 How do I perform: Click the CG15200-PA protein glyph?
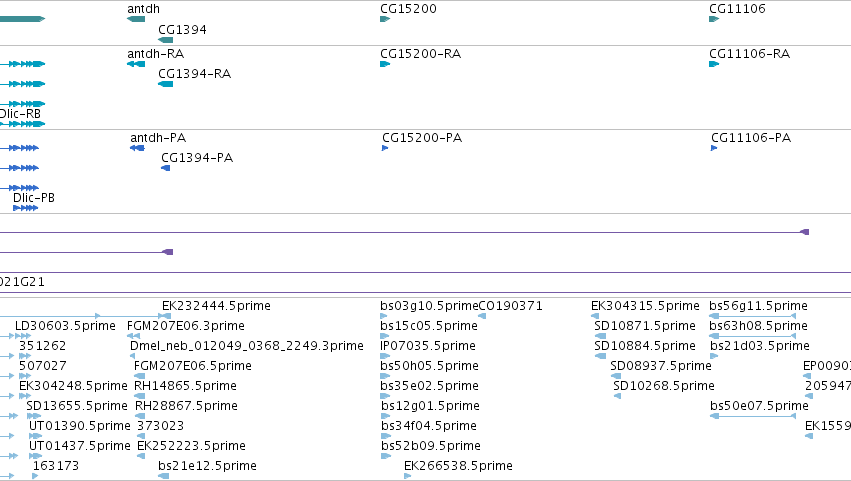point(385,148)
